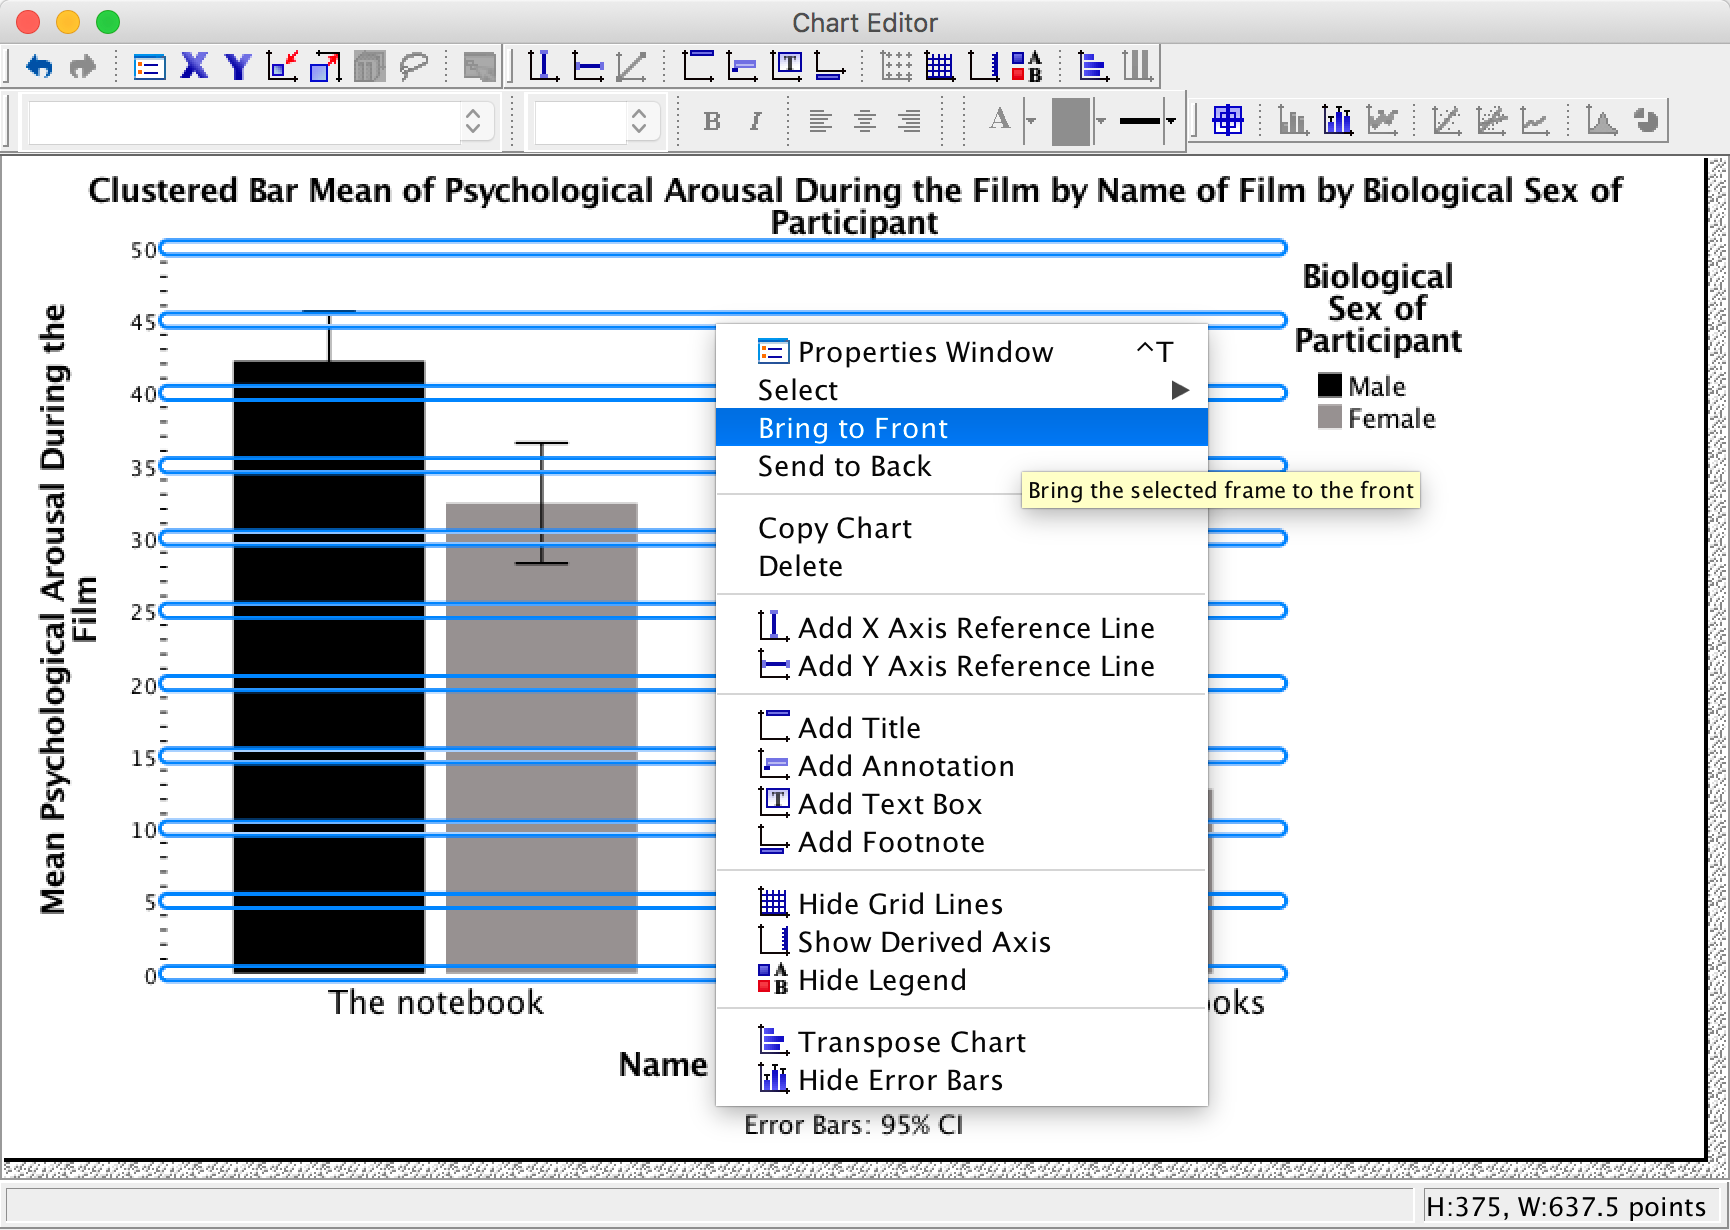Click the Data Label Mode crosshair icon
The width and height of the screenshot is (1730, 1230).
pyautogui.click(x=1227, y=121)
